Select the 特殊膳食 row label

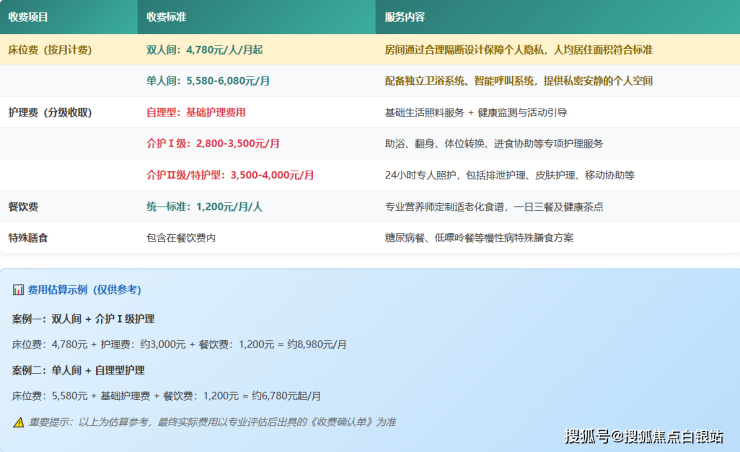pyautogui.click(x=28, y=238)
